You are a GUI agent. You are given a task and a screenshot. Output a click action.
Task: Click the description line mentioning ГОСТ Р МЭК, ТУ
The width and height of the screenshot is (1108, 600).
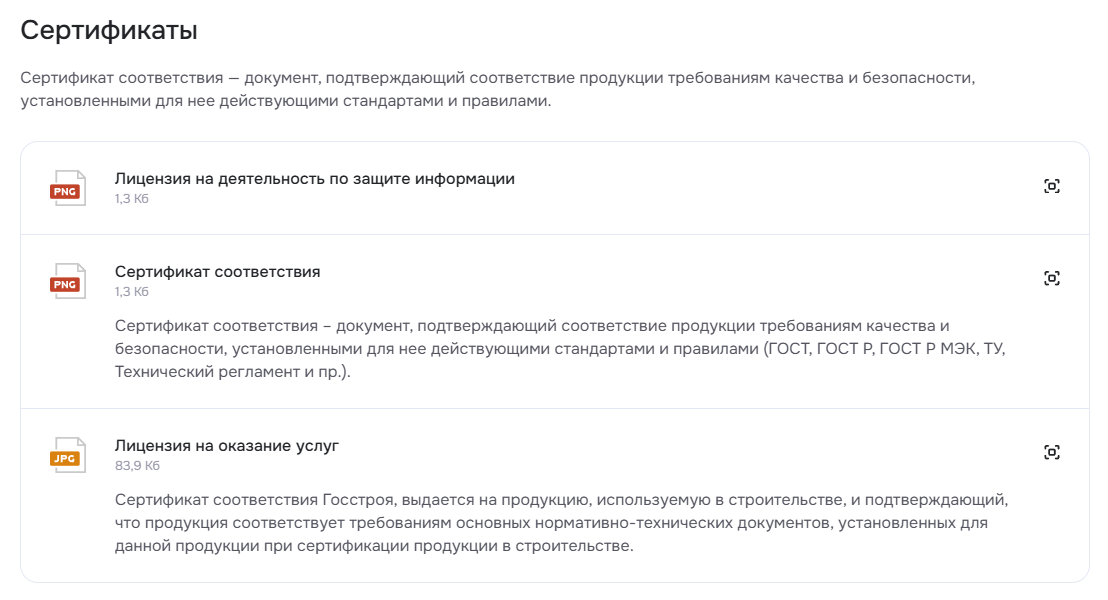pyautogui.click(x=560, y=349)
